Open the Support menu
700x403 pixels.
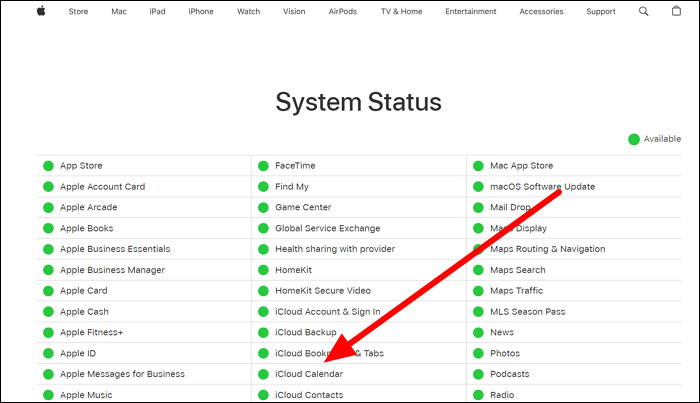600,12
